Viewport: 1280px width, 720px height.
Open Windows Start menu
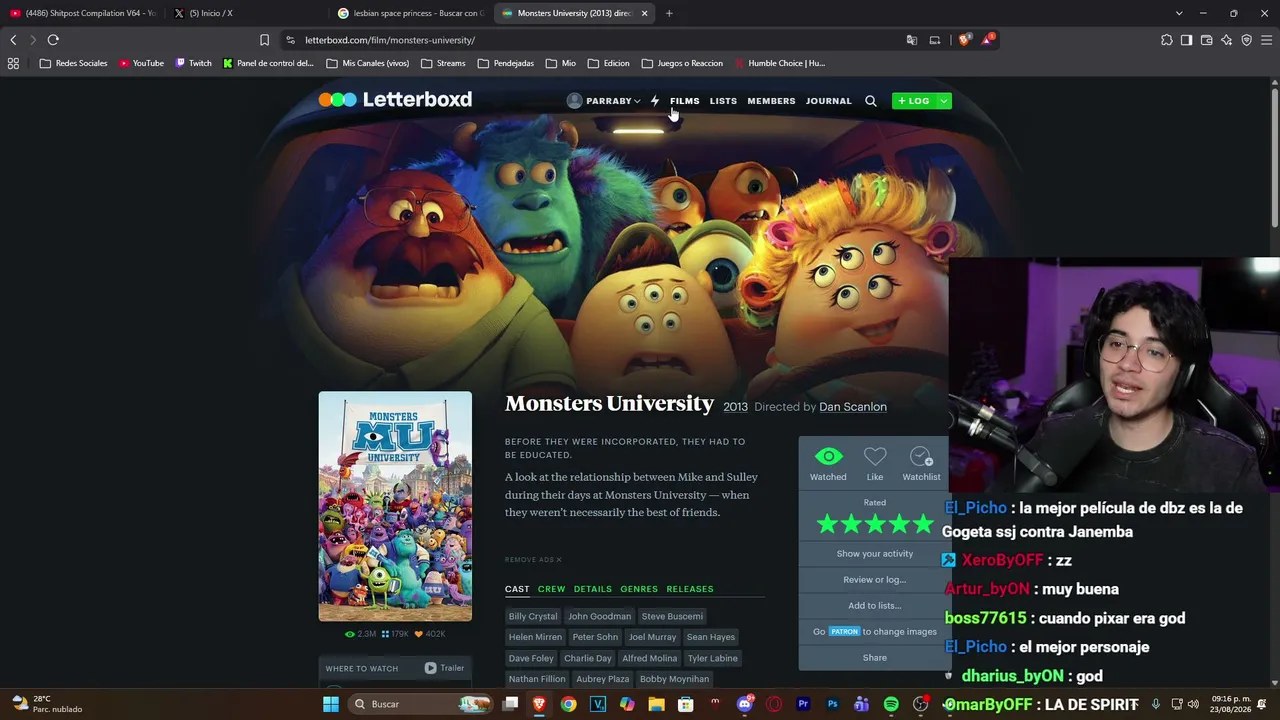click(331, 704)
